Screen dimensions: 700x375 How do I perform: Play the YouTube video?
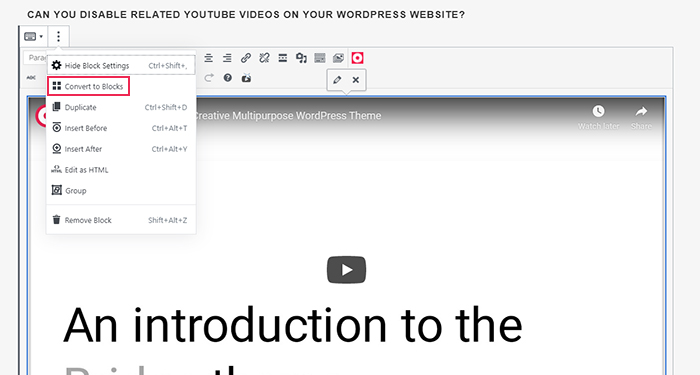point(346,270)
